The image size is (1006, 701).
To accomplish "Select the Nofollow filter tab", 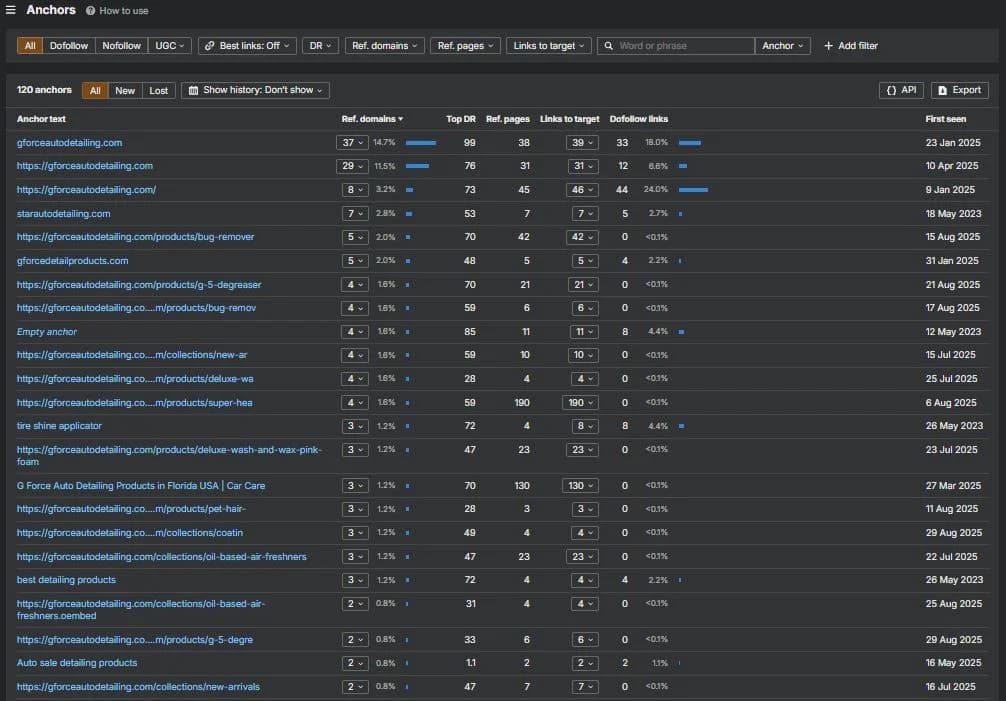I will pos(121,46).
